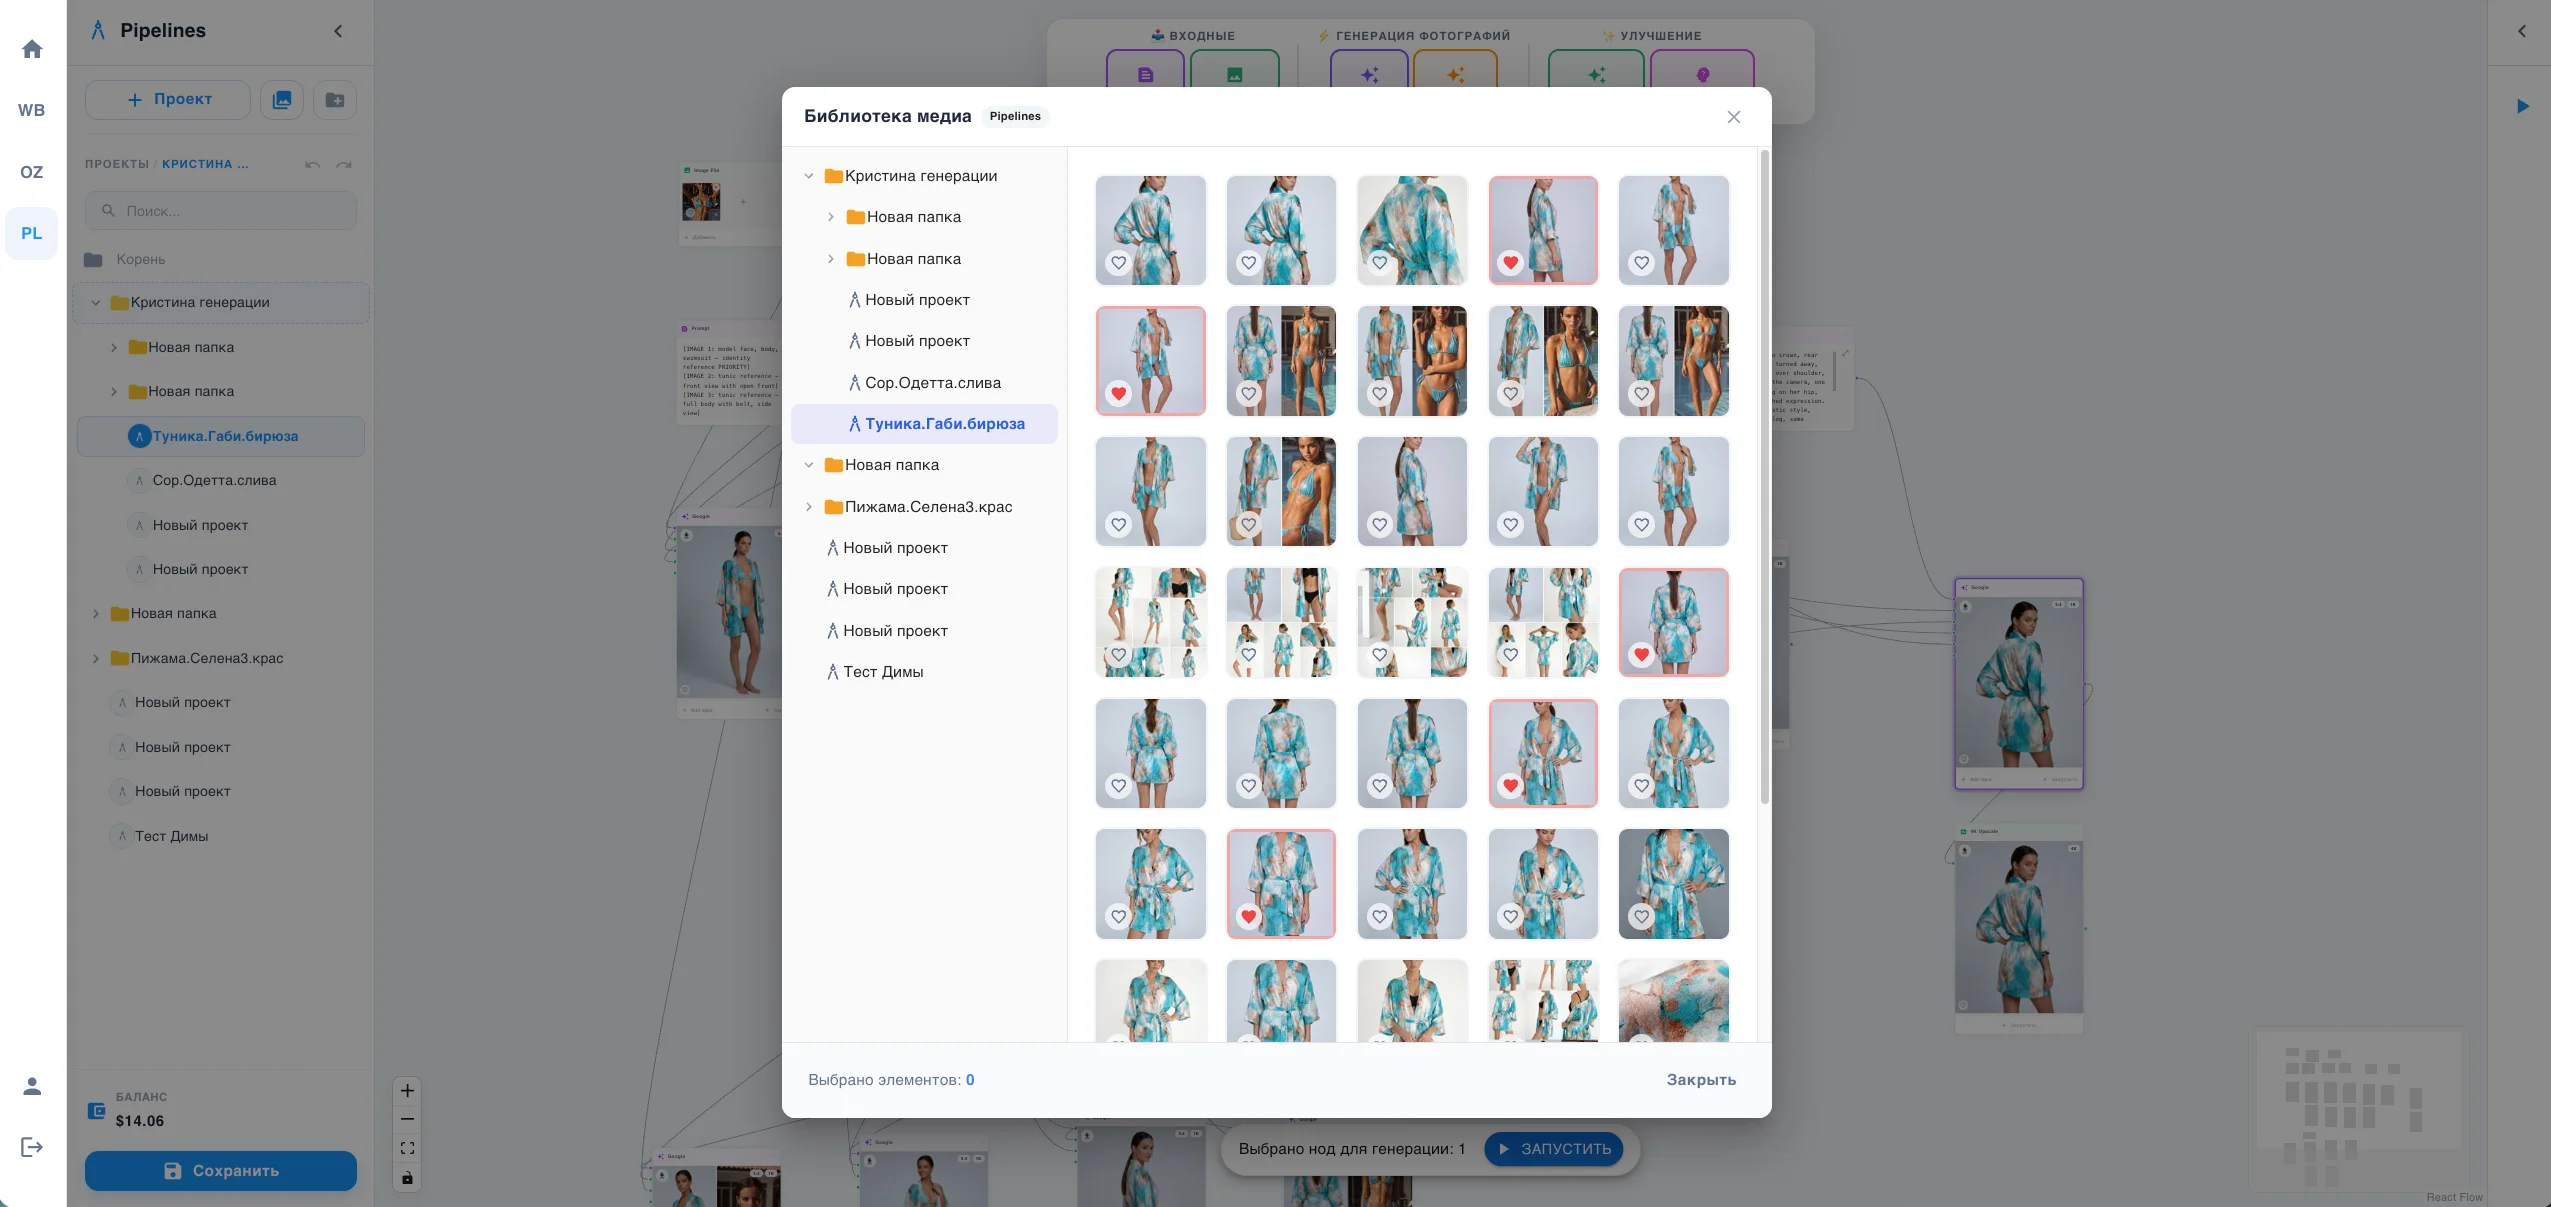Collapse Кристина генерации folder in sidebar

click(x=96, y=303)
